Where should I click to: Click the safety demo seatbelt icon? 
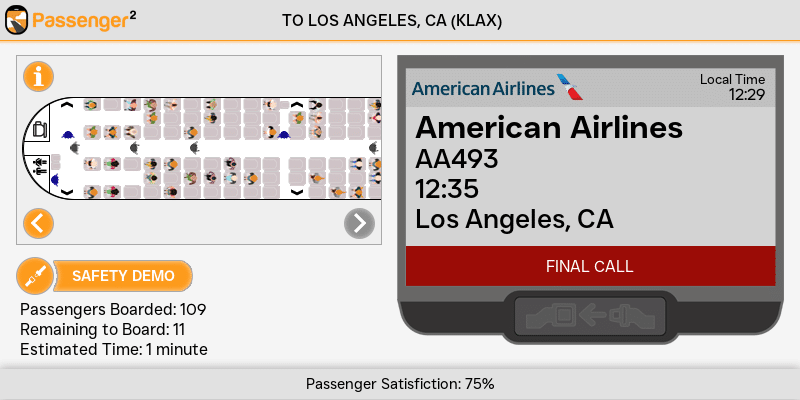37,276
